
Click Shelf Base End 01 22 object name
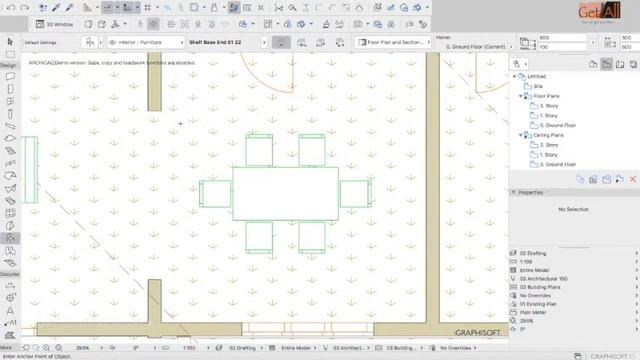215,42
